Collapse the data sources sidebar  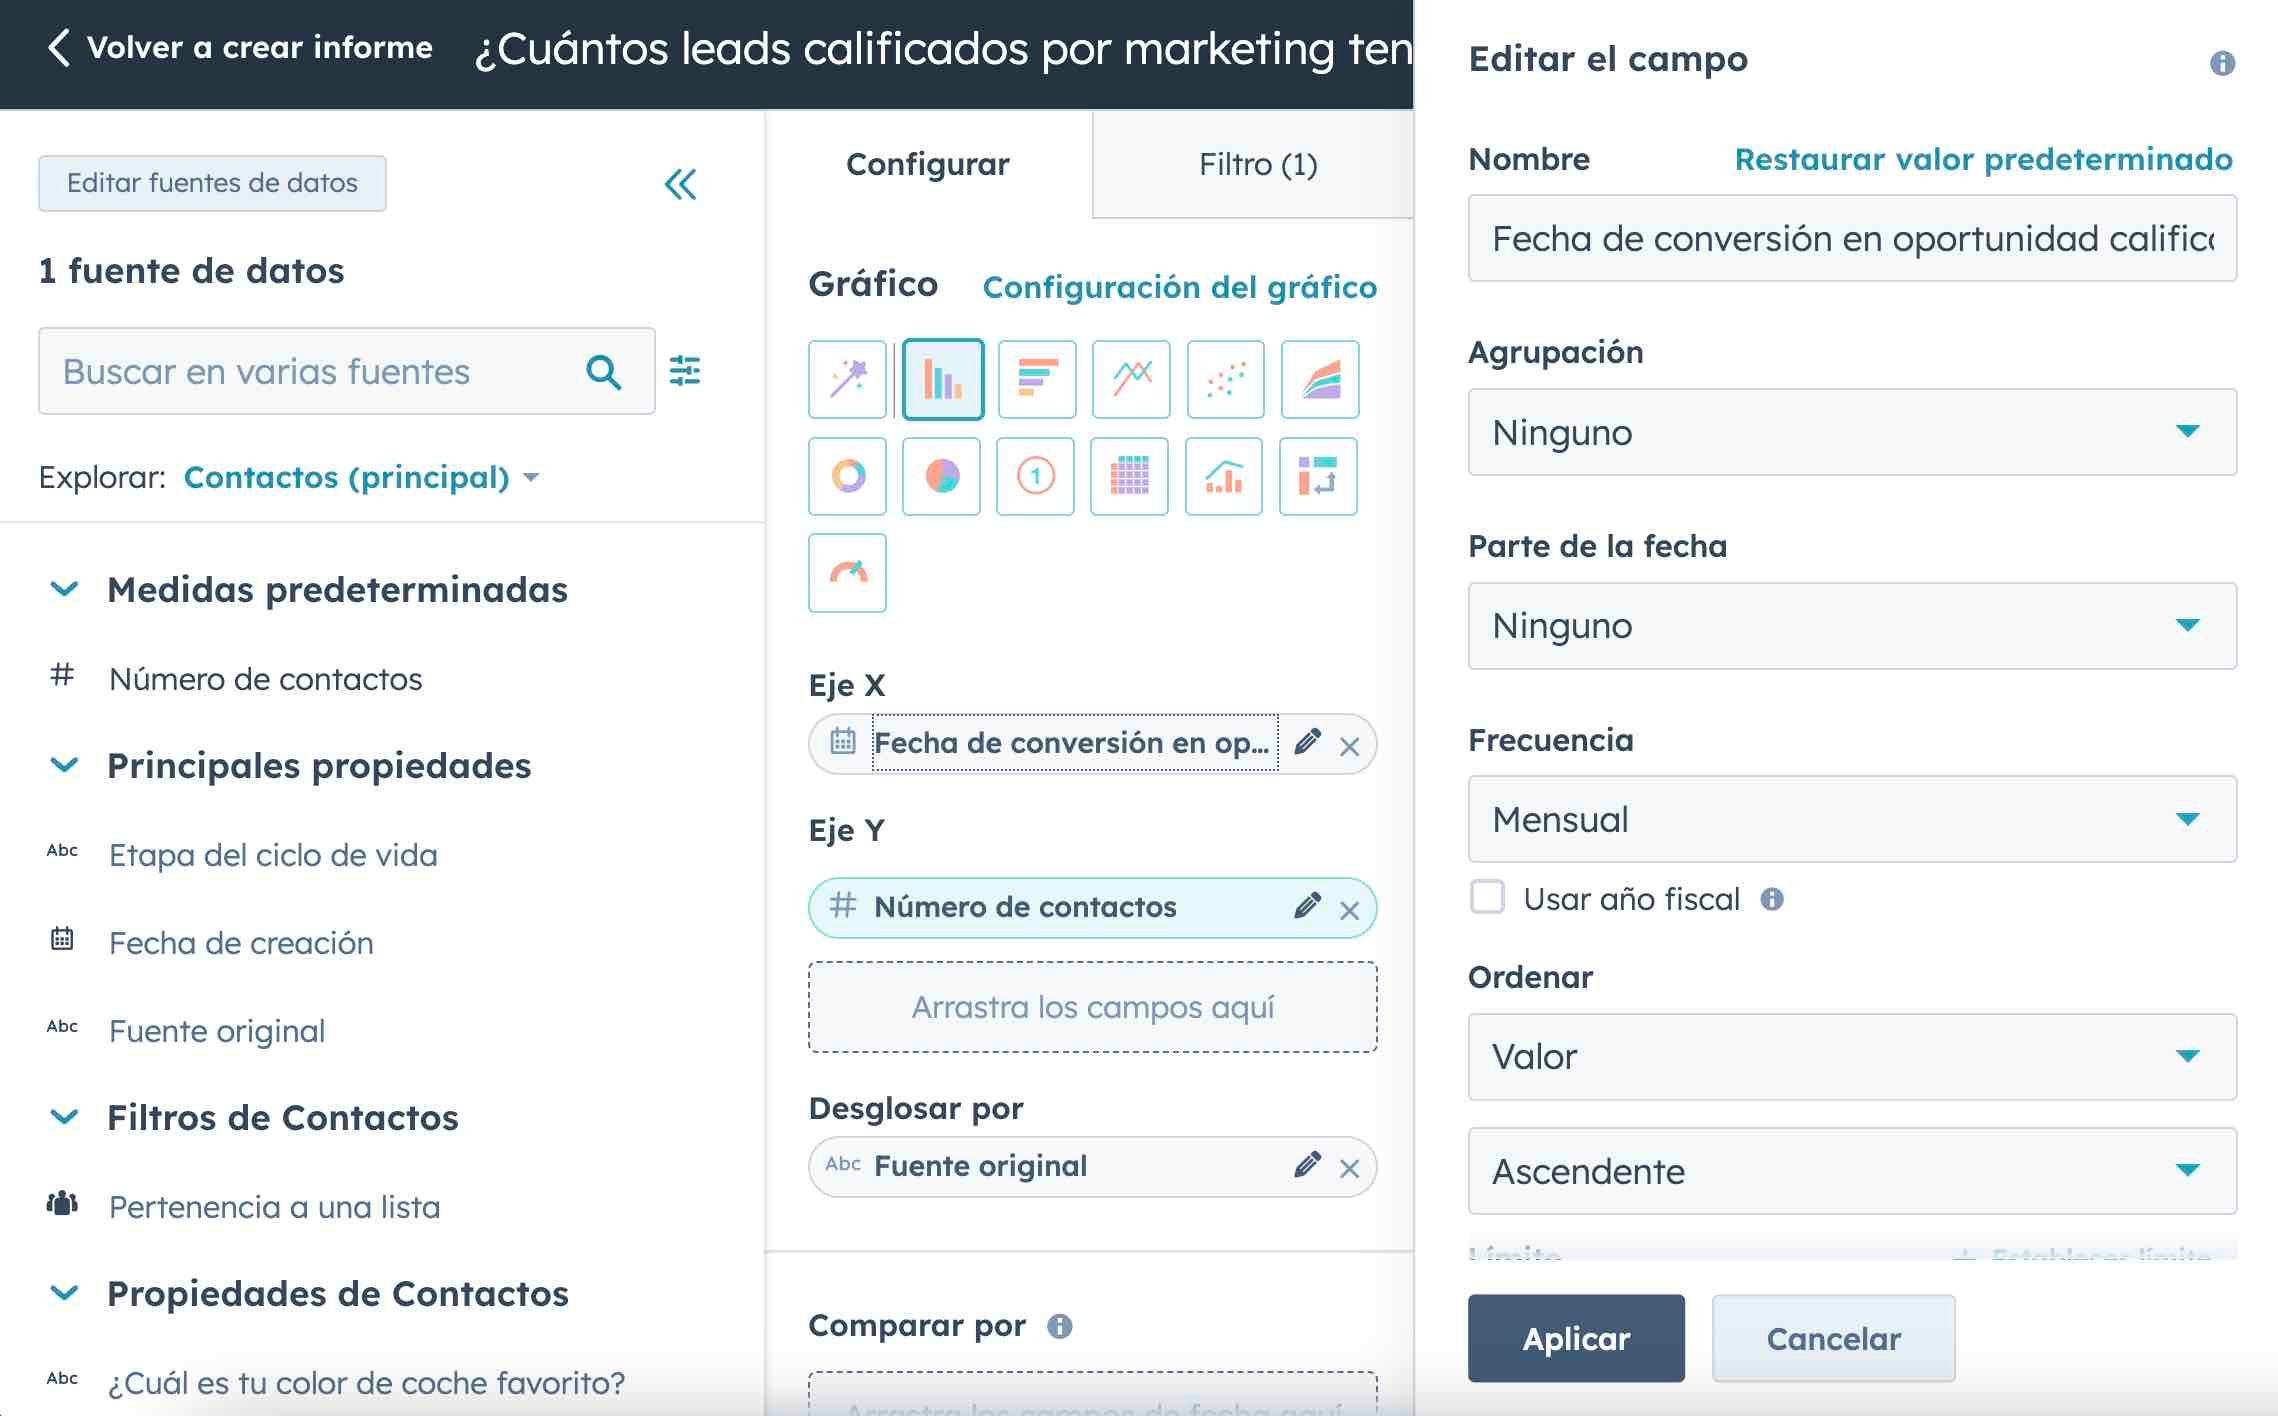pos(681,184)
